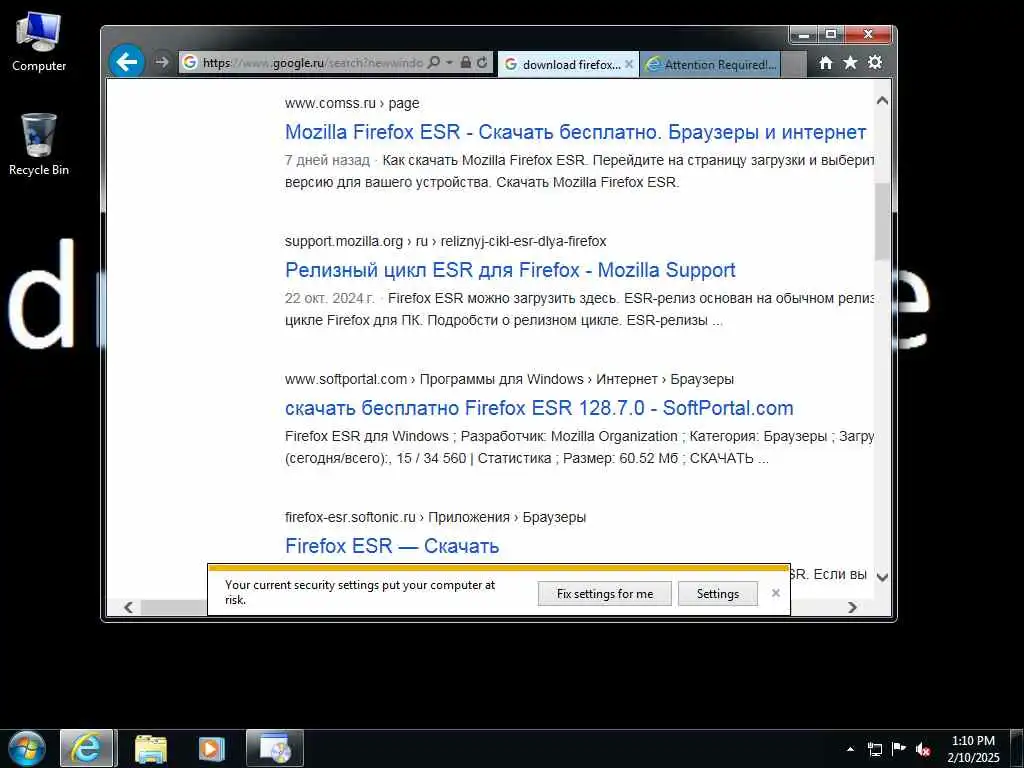Open the Home page icon

(825, 63)
